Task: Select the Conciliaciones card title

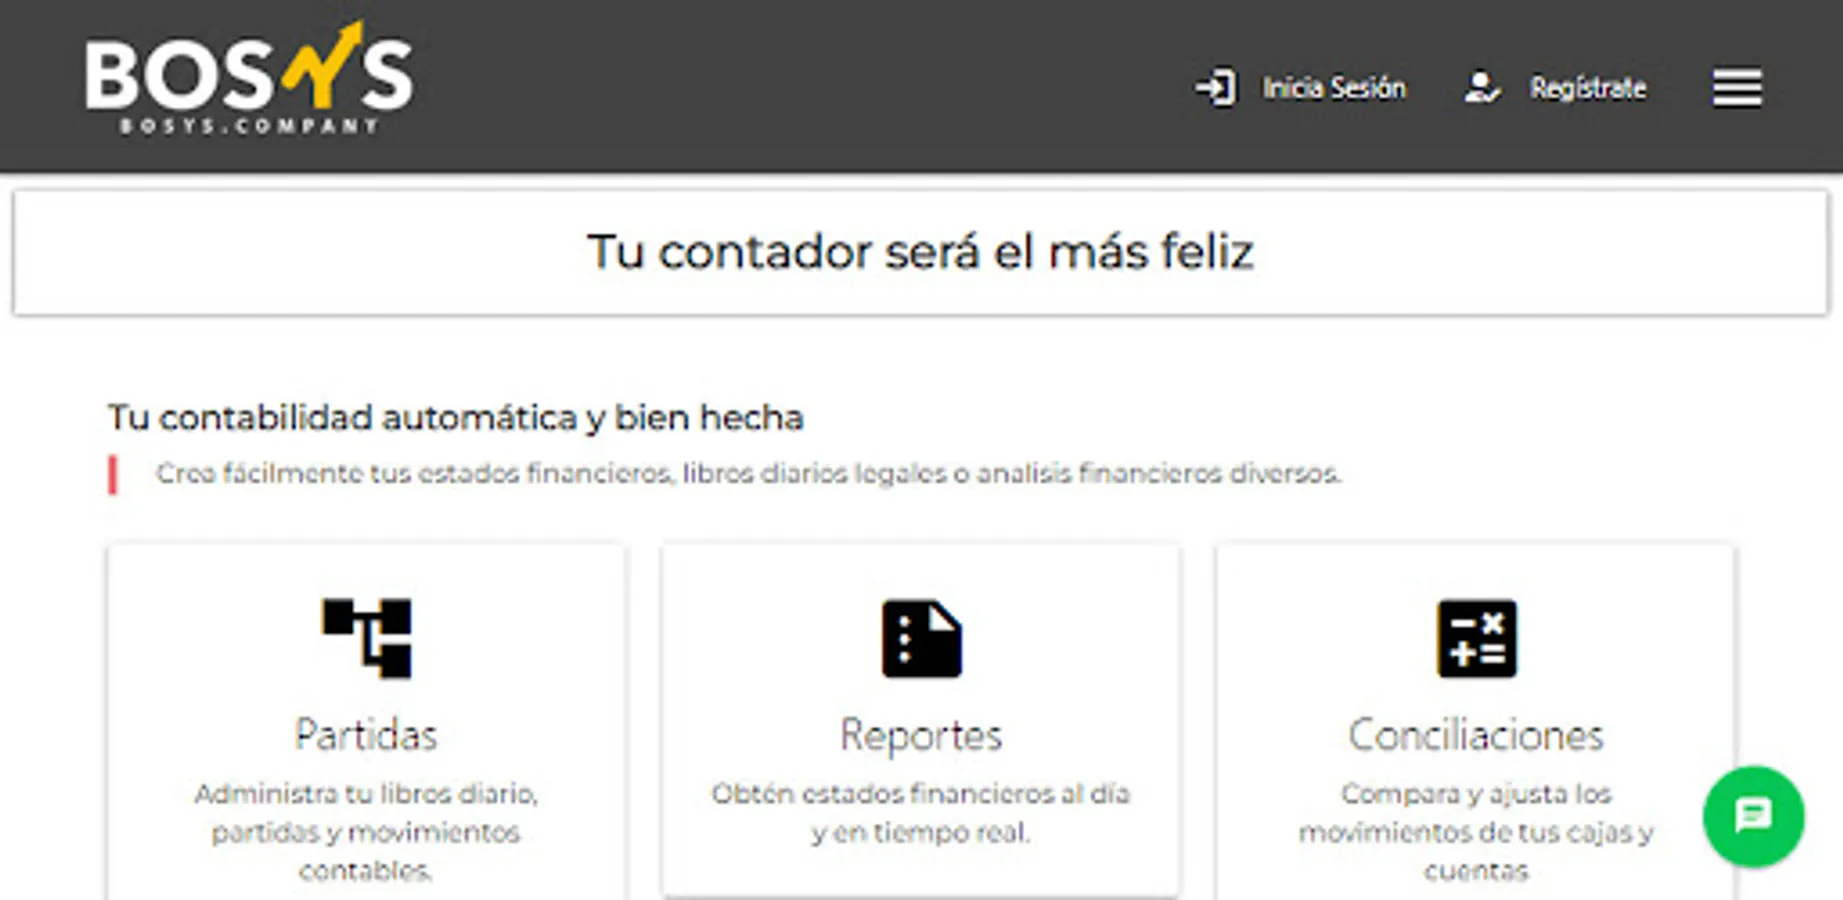Action: 1476,735
